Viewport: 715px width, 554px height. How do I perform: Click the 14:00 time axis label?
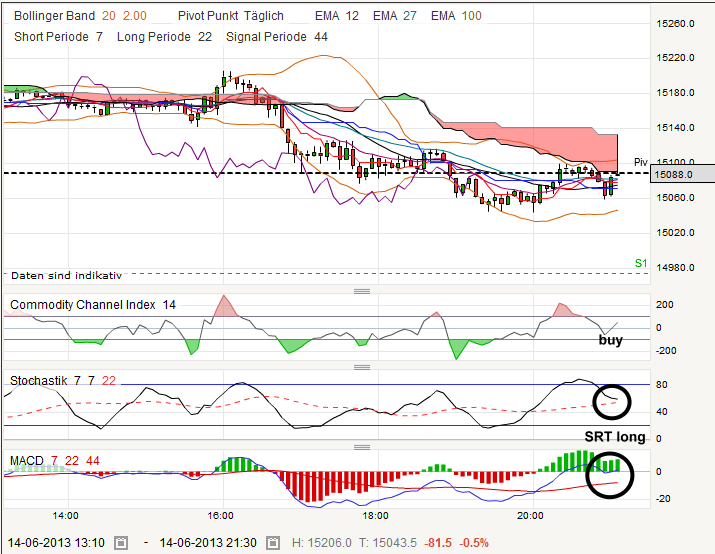tap(65, 516)
